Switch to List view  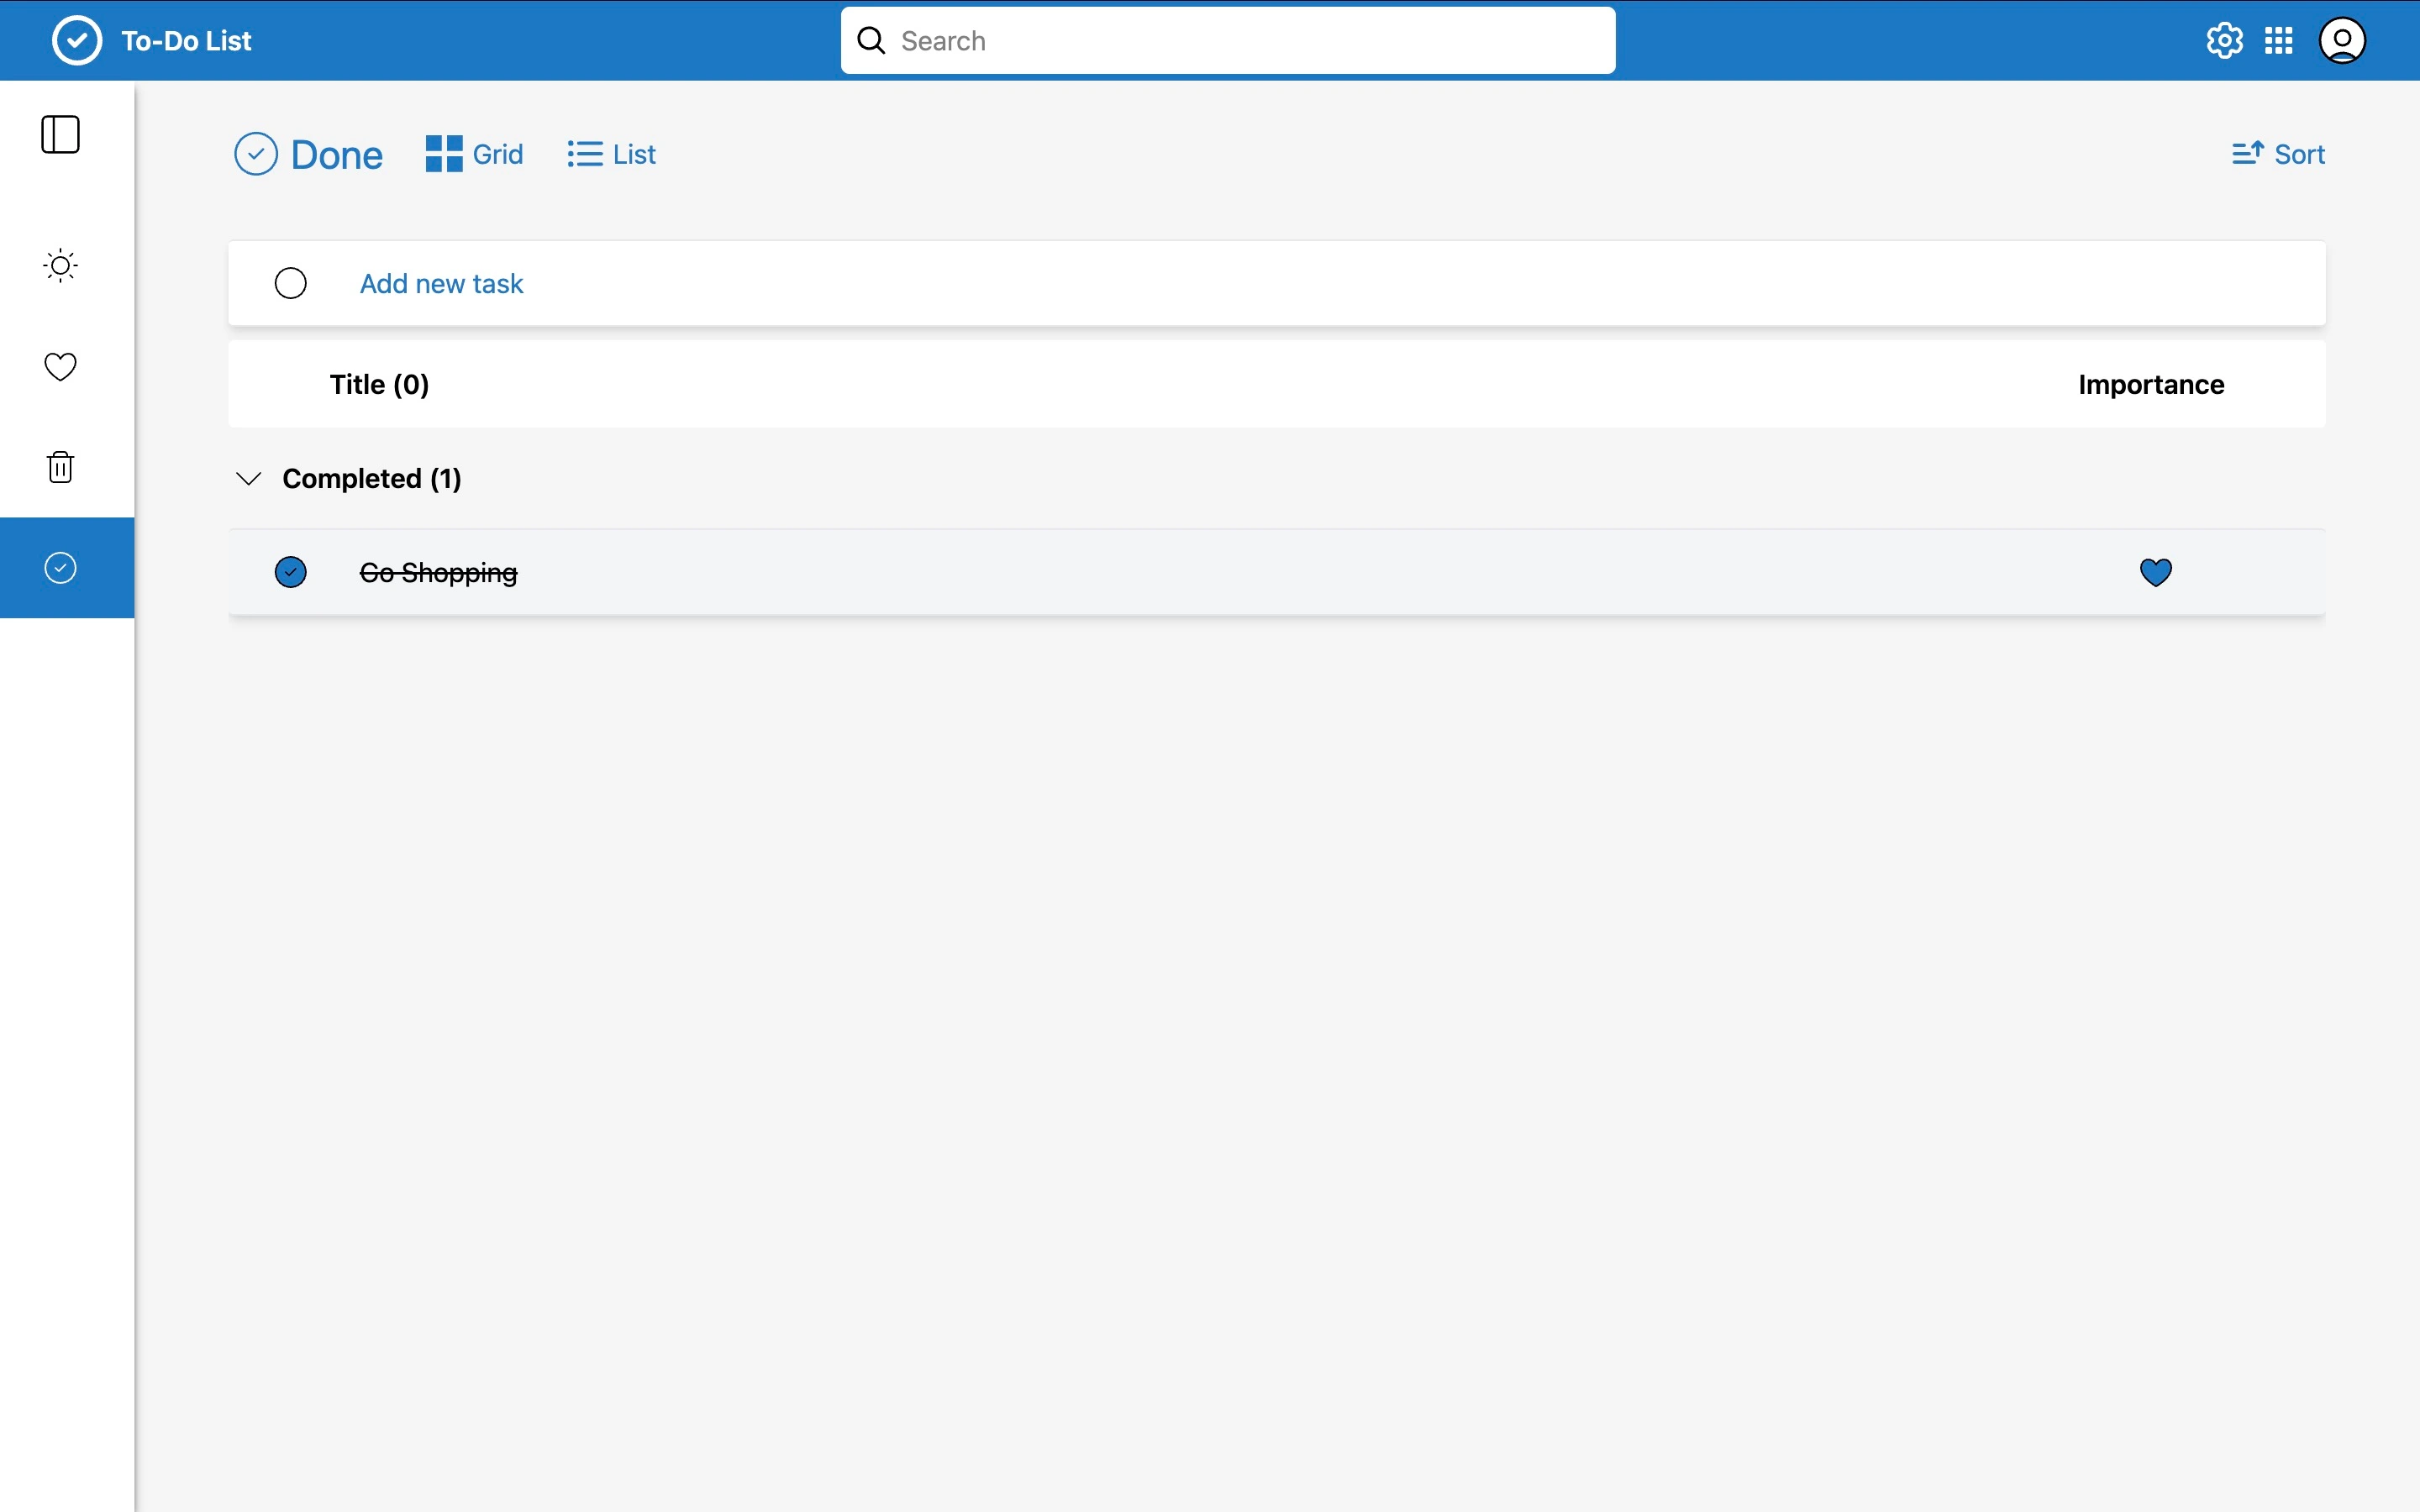[612, 154]
